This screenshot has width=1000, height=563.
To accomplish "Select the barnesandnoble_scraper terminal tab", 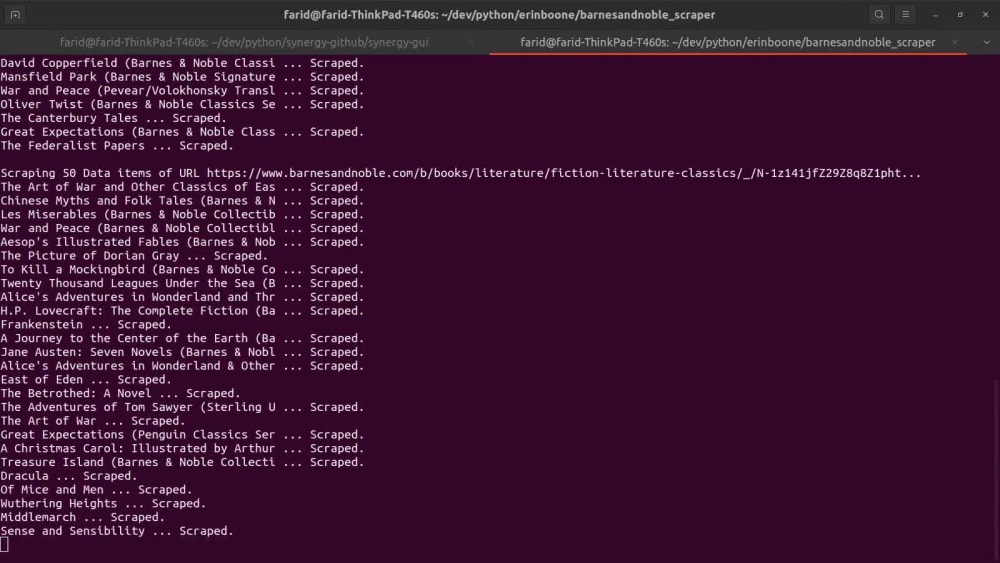I will (728, 42).
